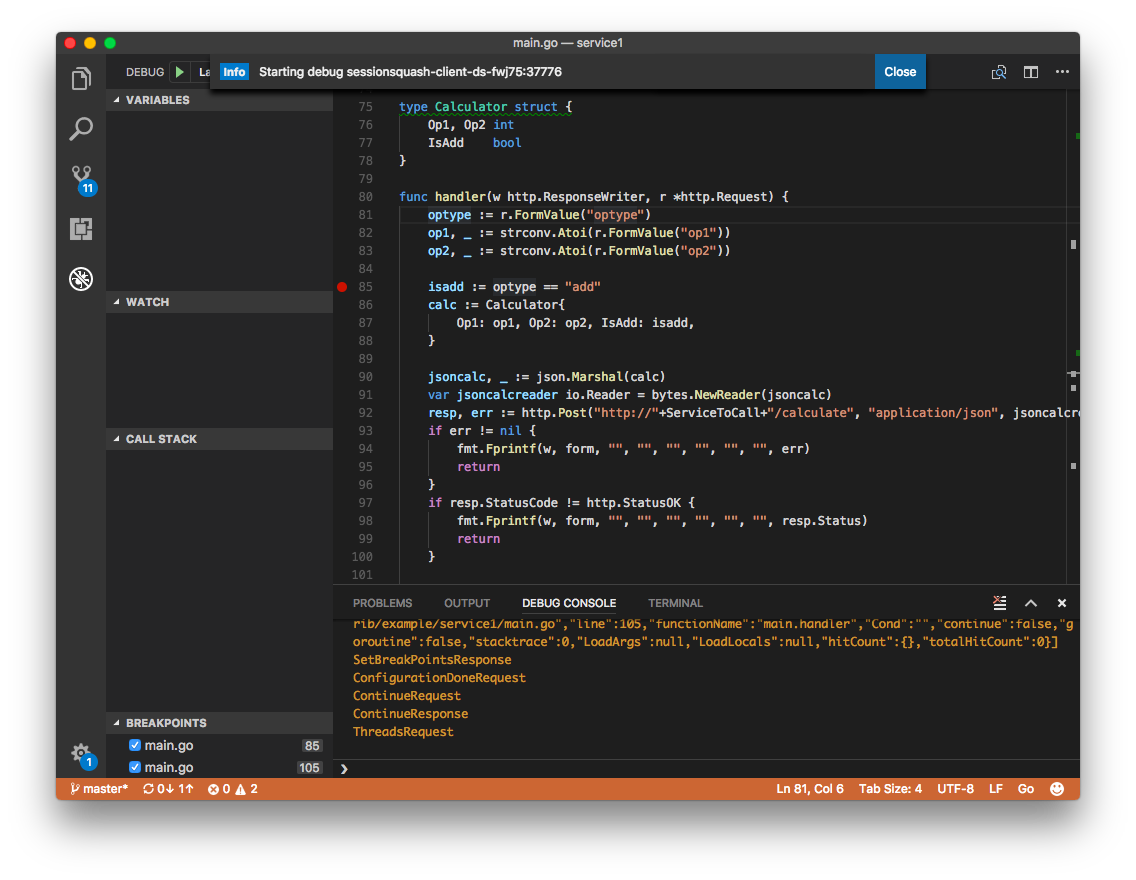Screen dimensions: 1136x880
Task: Collapse the CALL STACK section
Action: (x=219, y=439)
